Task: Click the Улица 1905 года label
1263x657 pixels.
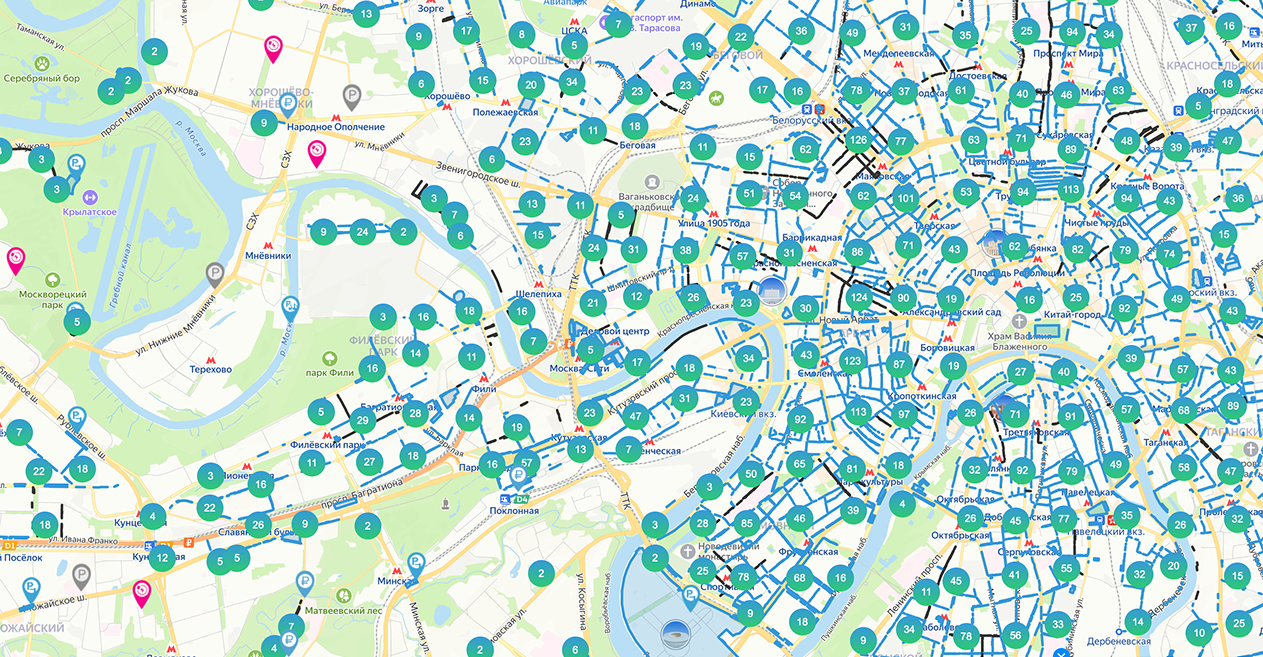Action: pos(715,223)
